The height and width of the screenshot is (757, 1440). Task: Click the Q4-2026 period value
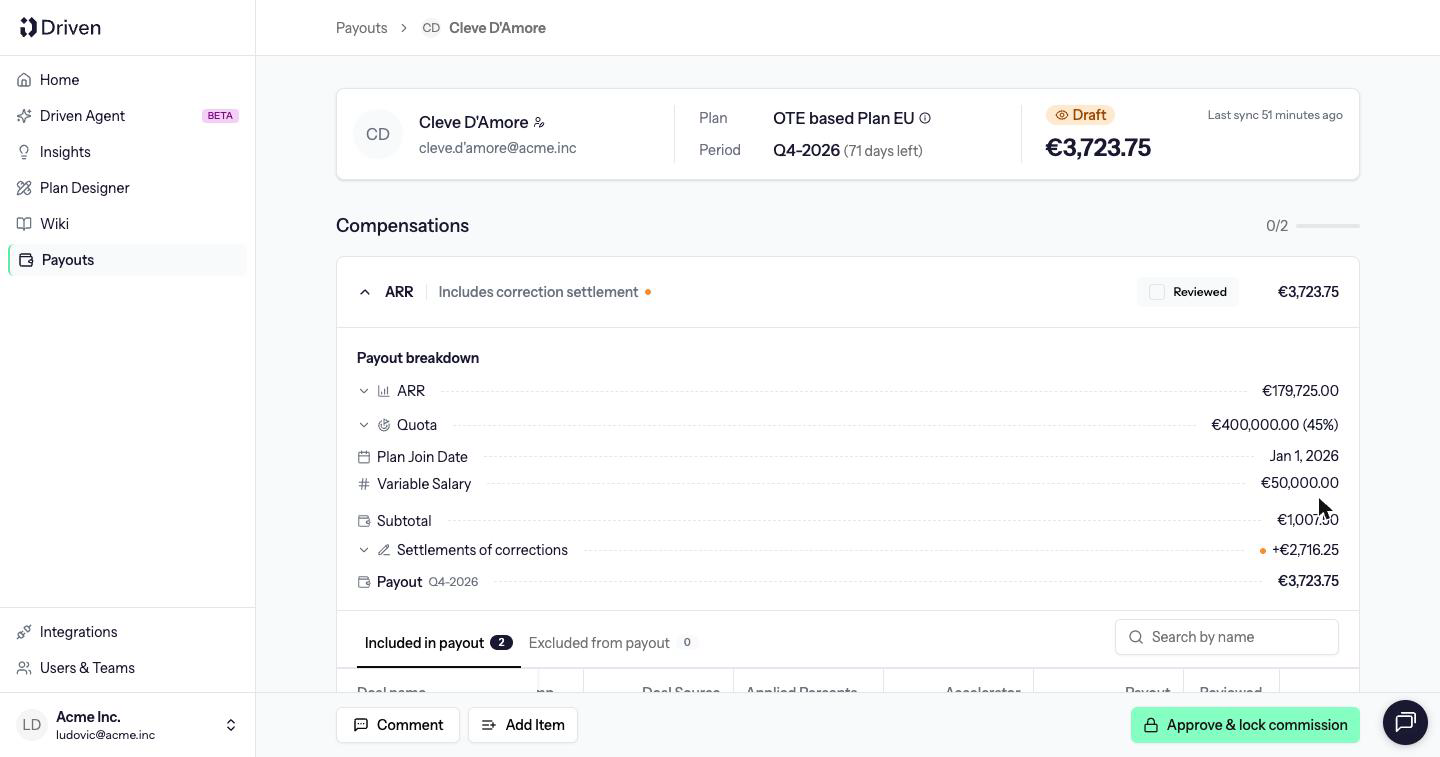click(806, 150)
